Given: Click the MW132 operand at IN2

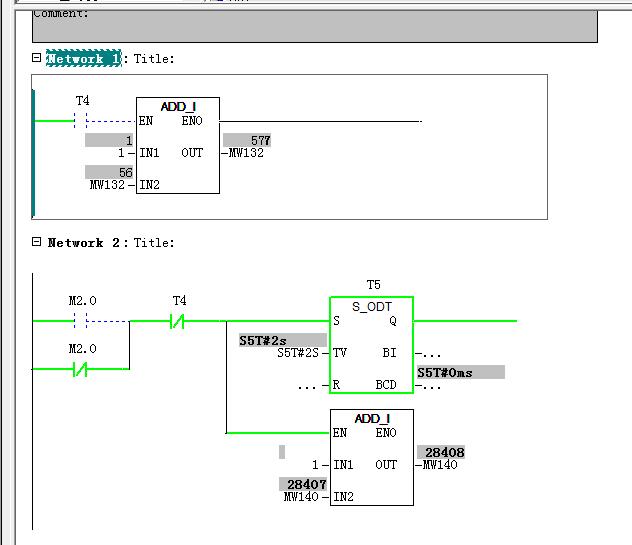Looking at the screenshot, I should click(107, 185).
